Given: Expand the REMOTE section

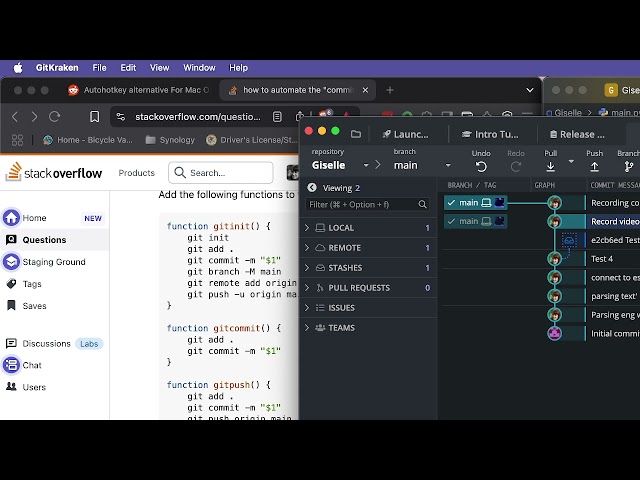Looking at the screenshot, I should (x=368, y=248).
